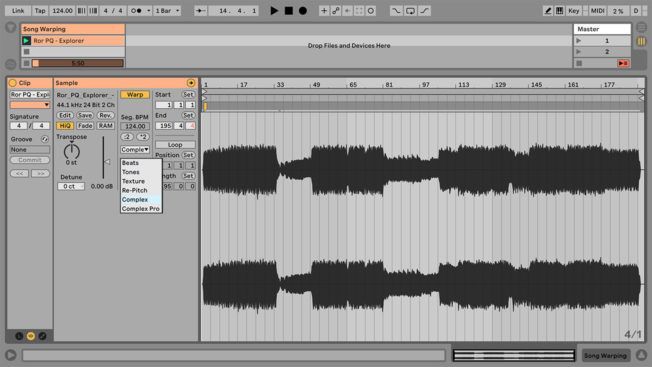The width and height of the screenshot is (652, 367).
Task: Click the 124.00 tempo field
Action: coord(62,11)
